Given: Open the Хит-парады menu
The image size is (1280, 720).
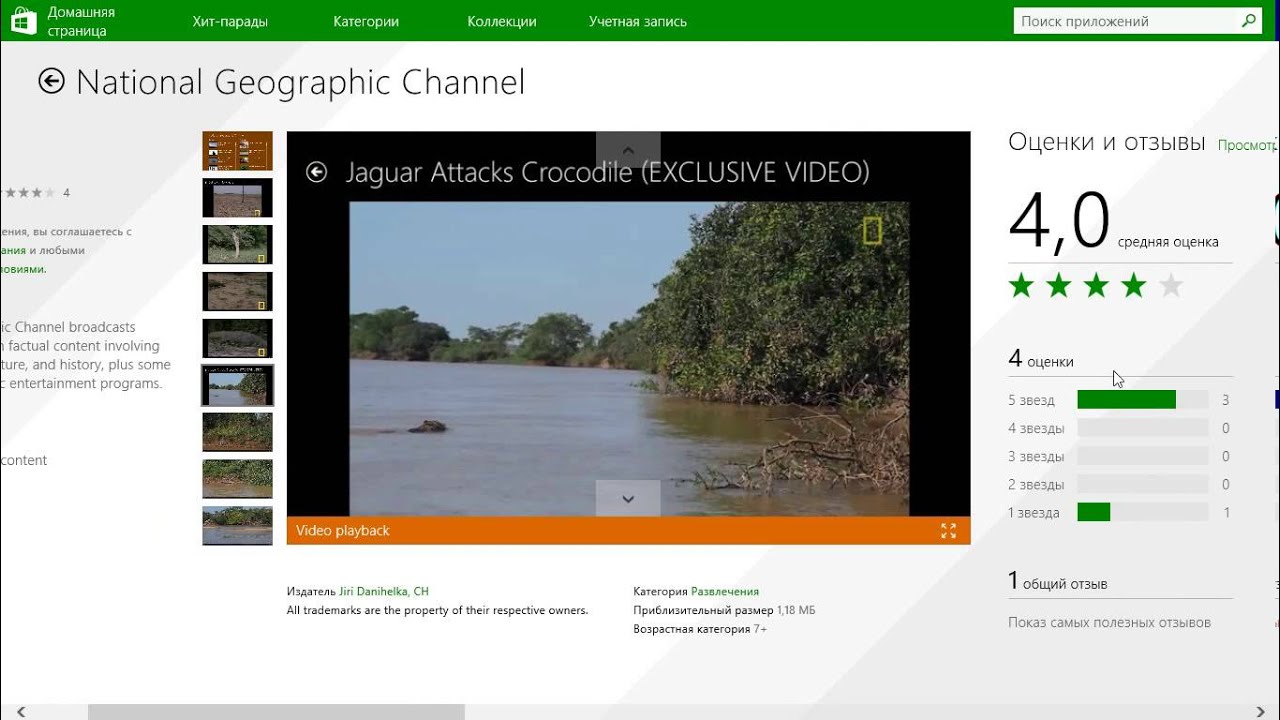Looking at the screenshot, I should tap(230, 21).
